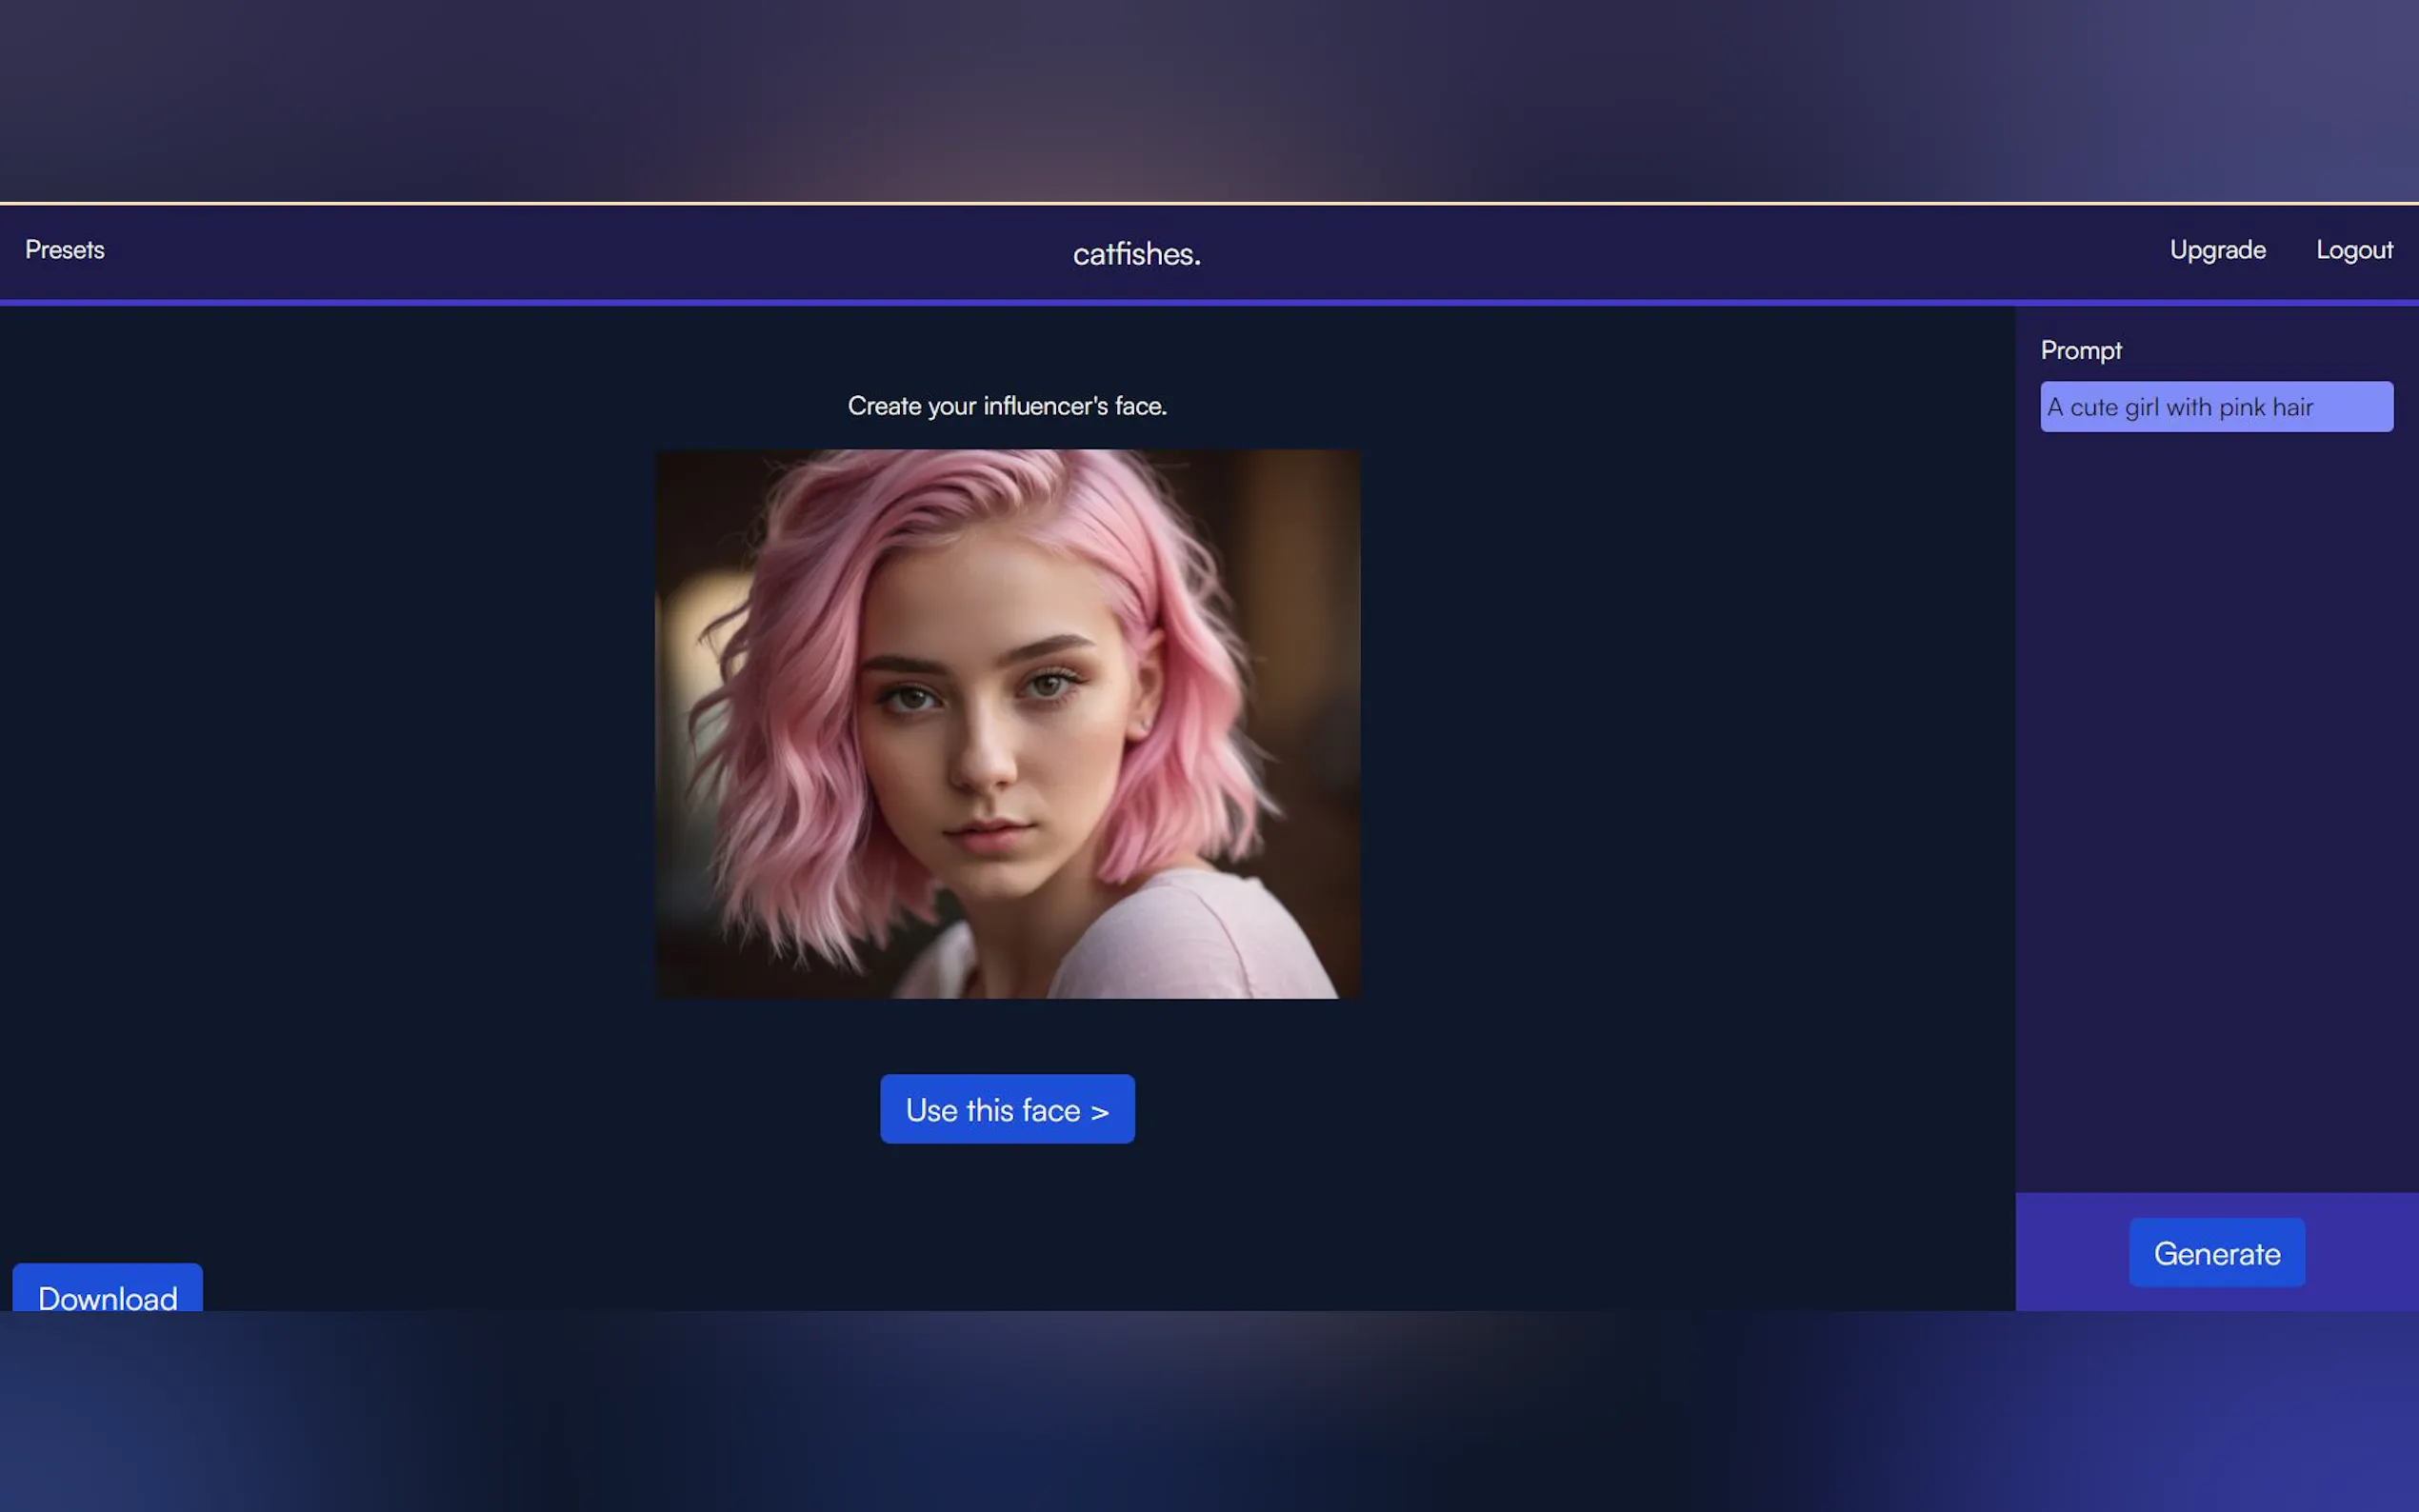Click Presets in the top navigation
This screenshot has height=1512, width=2419.
(64, 250)
